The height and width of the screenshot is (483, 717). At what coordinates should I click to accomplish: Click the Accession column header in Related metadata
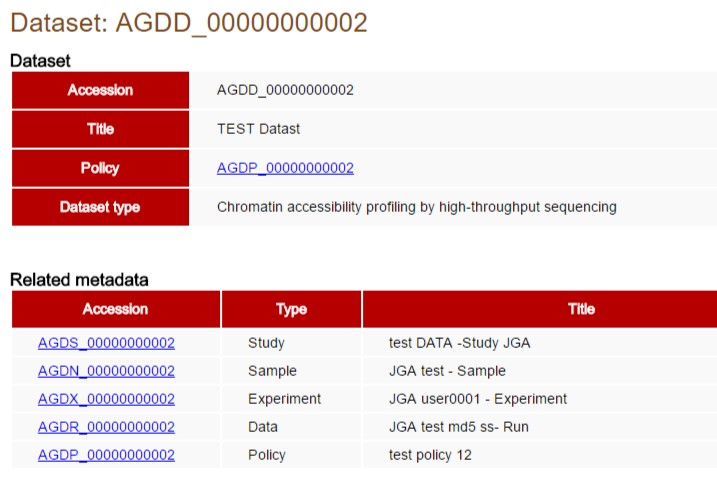tap(115, 309)
